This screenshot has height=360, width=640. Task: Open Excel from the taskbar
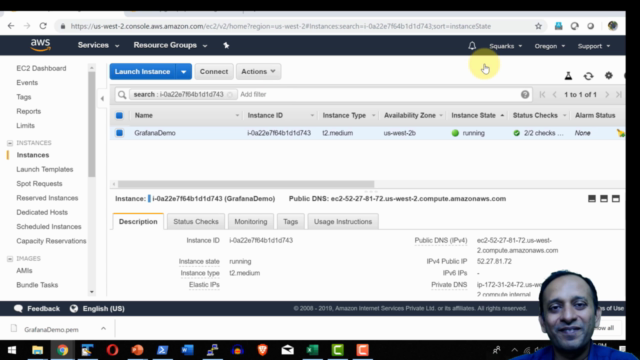coord(312,350)
